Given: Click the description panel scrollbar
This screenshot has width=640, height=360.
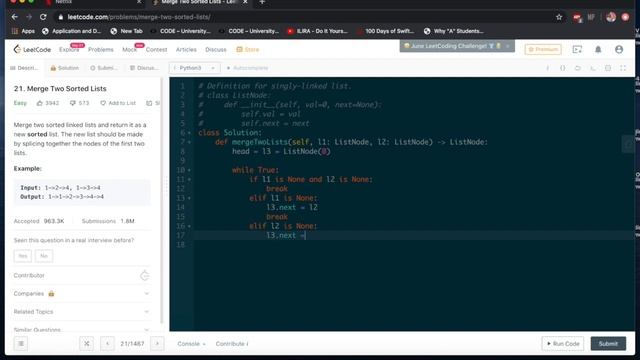Looking at the screenshot, I should coord(162,200).
